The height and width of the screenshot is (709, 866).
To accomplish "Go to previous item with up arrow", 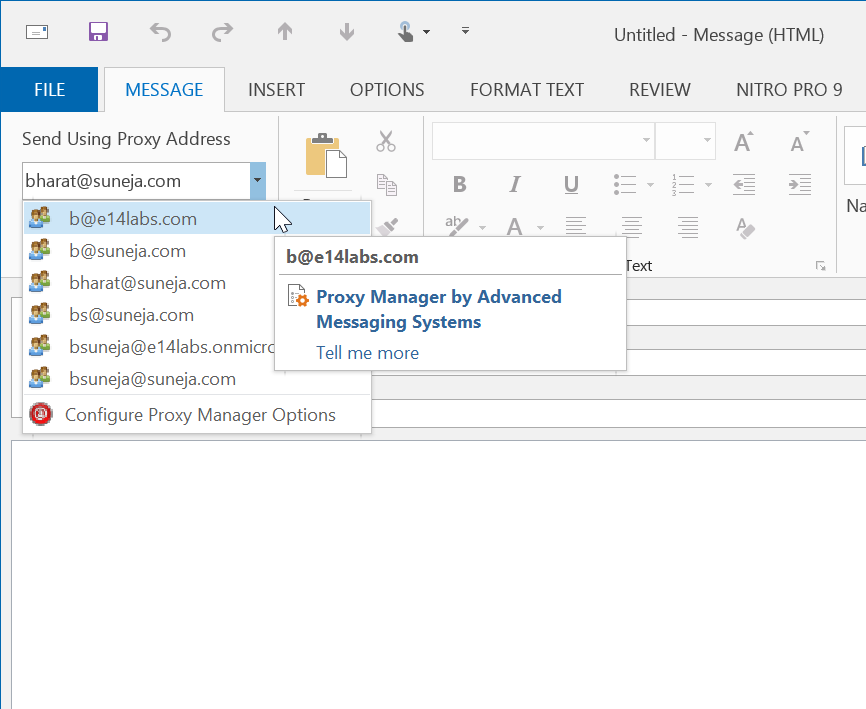I will point(285,31).
